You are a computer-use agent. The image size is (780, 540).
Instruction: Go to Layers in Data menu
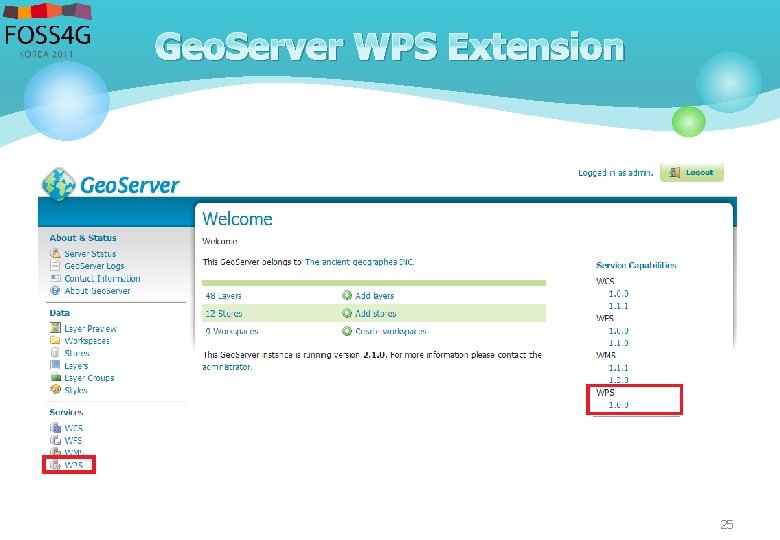[76, 365]
